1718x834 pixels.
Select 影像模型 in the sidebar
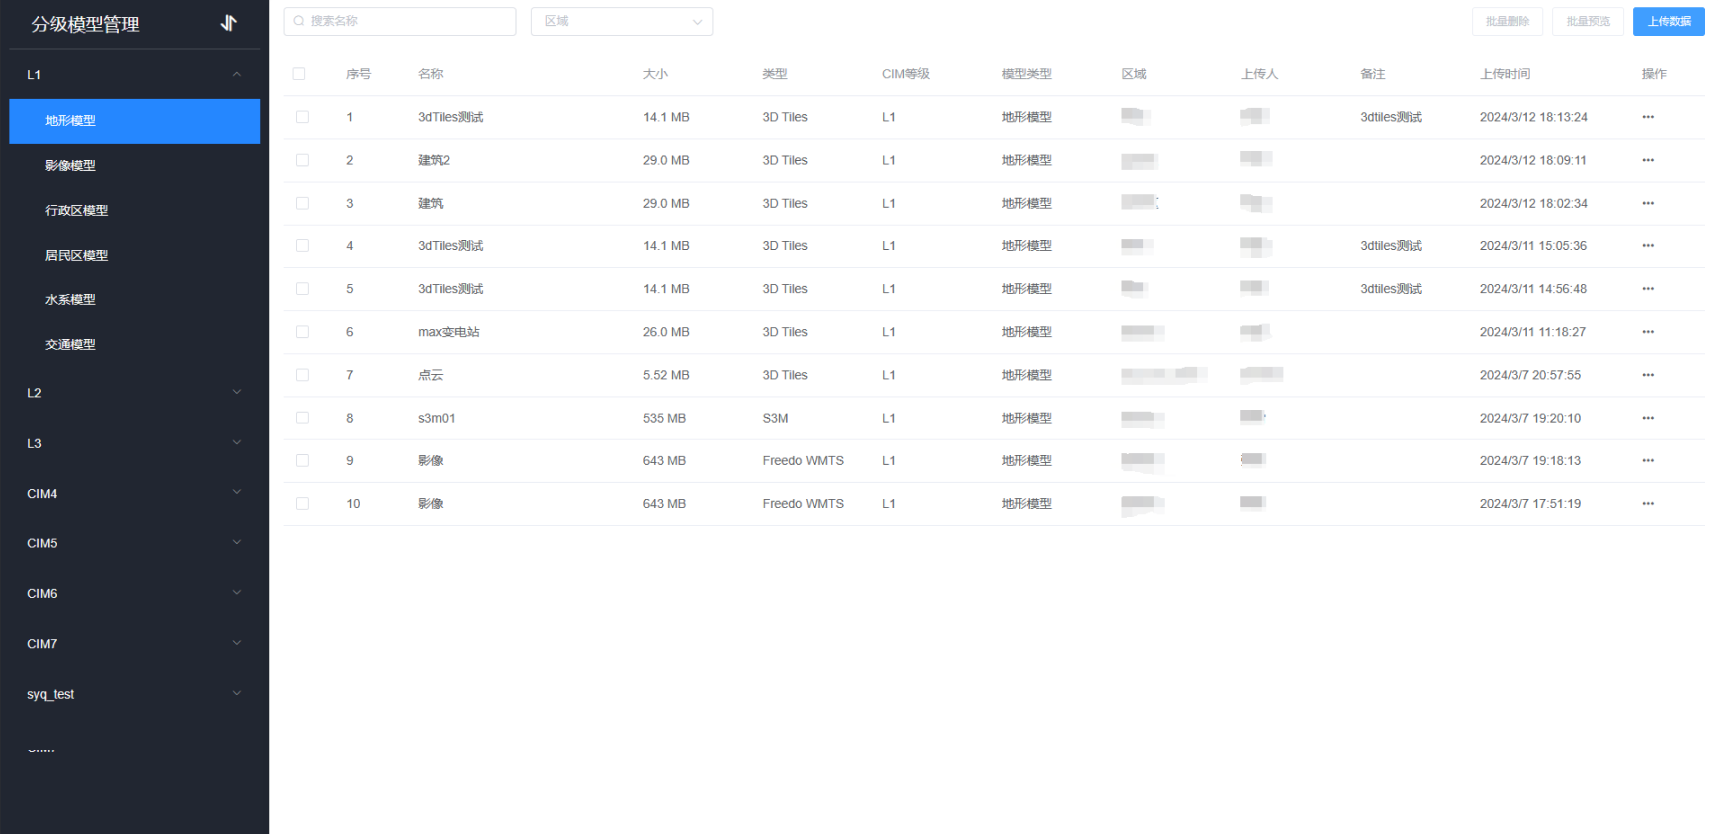tap(71, 166)
